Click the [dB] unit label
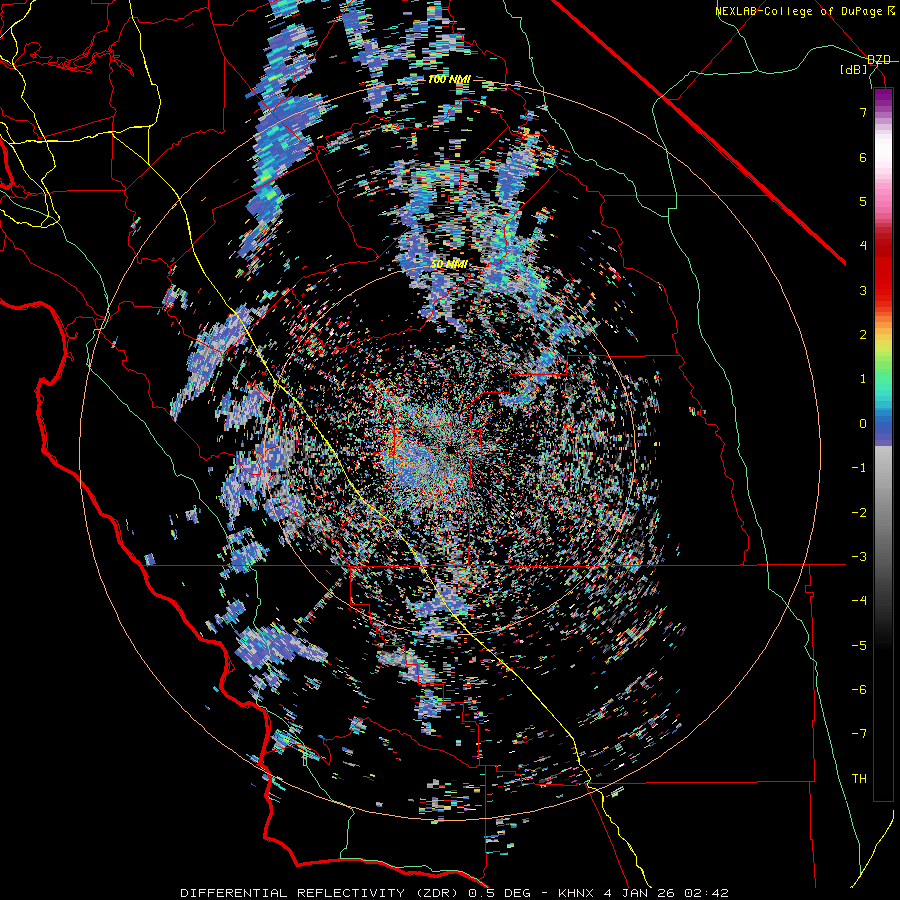 pyautogui.click(x=854, y=70)
